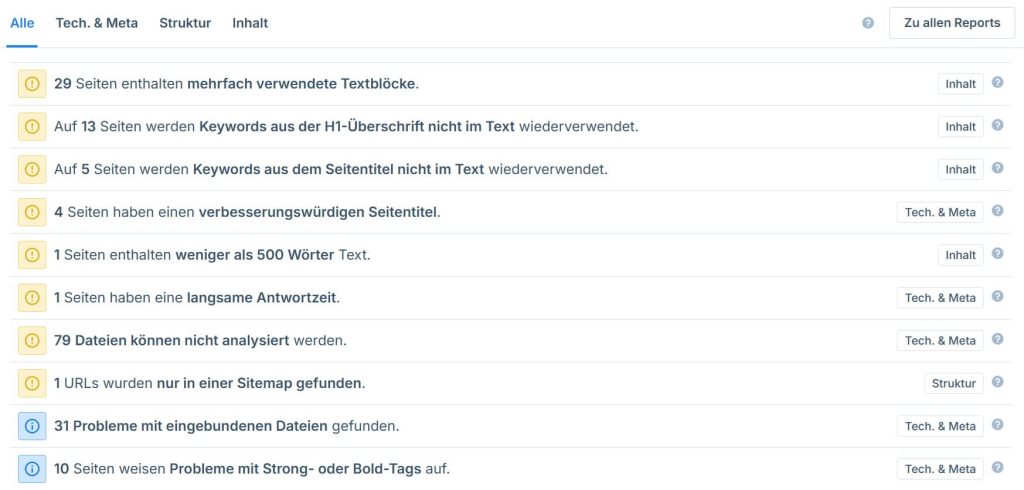
Task: Click Struktur tag on the Sitemap row
Action: [953, 383]
